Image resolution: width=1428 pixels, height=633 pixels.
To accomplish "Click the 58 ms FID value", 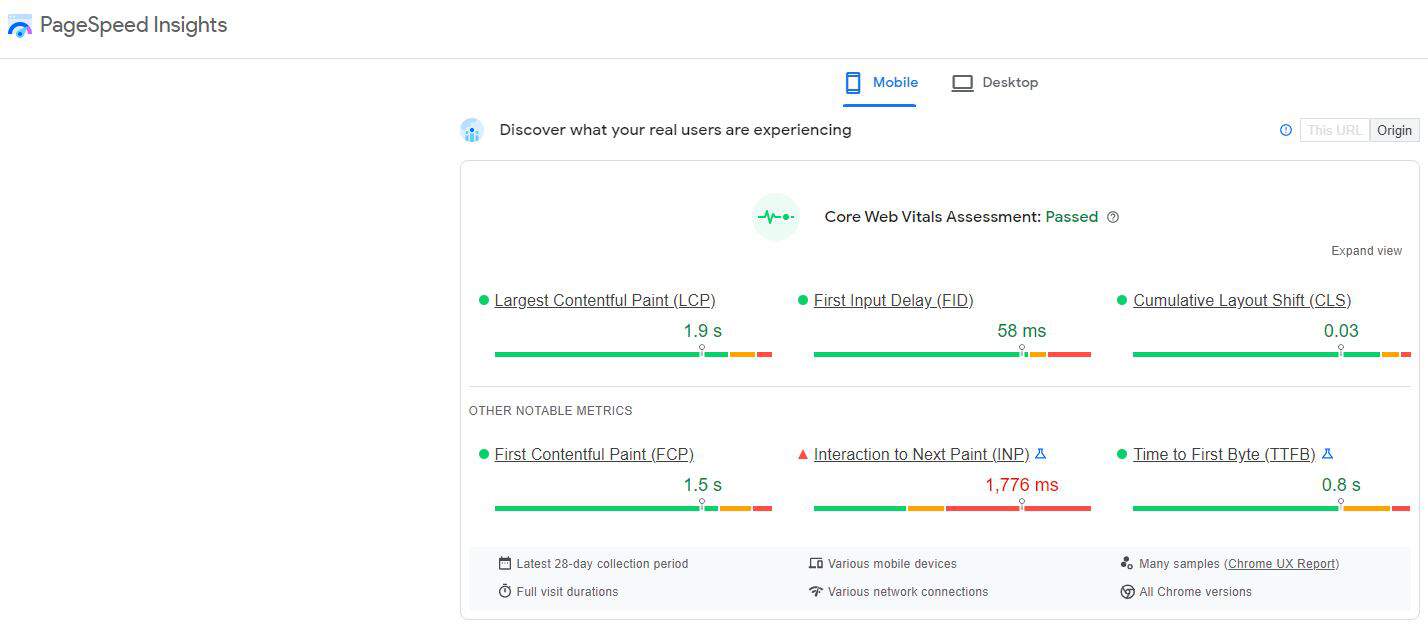I will click(x=1021, y=331).
